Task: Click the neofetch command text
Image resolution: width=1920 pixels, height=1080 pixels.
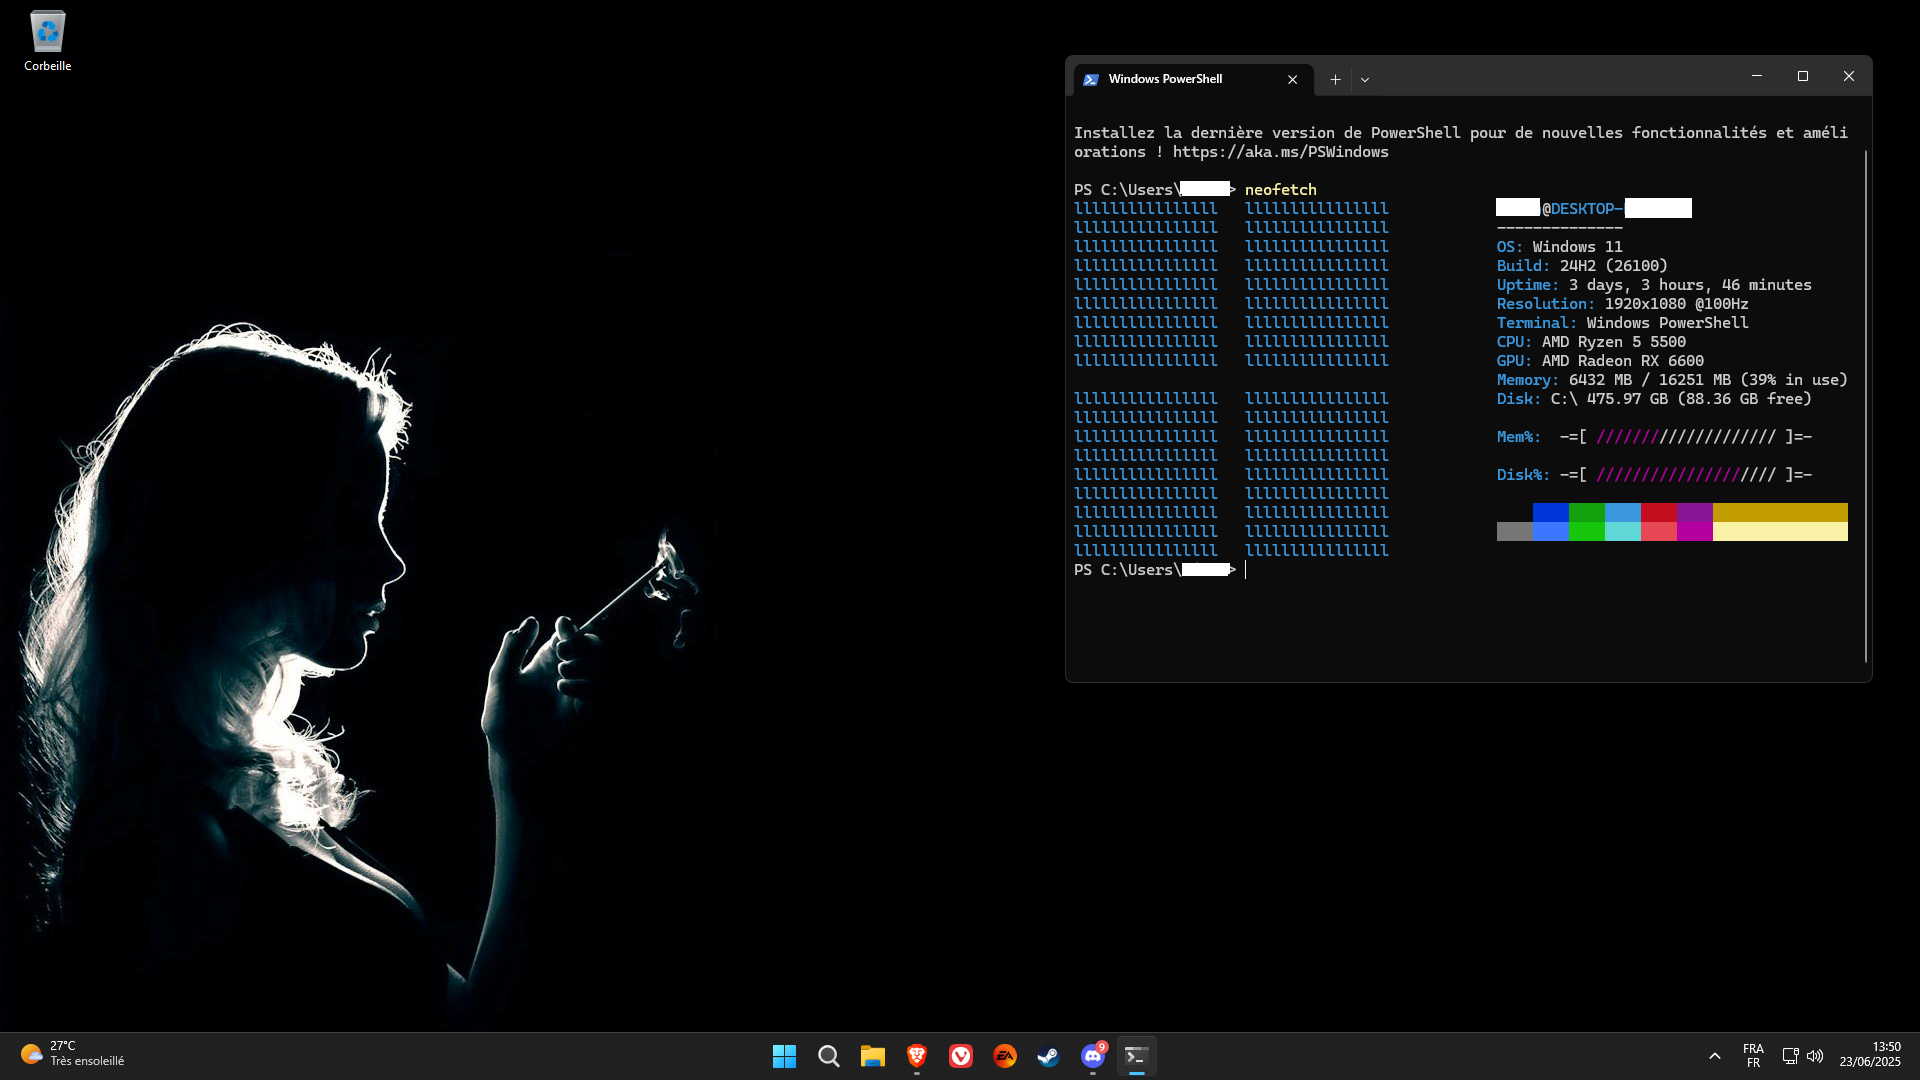Action: tap(1280, 190)
